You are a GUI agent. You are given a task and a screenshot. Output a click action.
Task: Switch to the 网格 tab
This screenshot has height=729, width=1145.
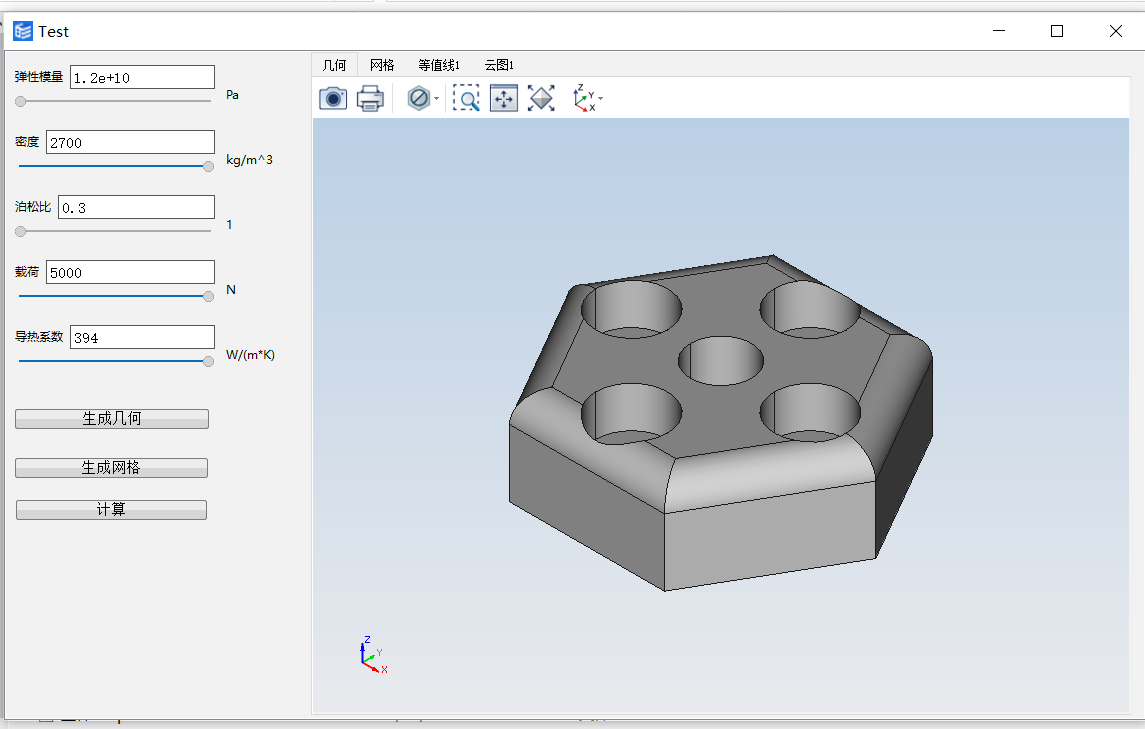pyautogui.click(x=382, y=65)
